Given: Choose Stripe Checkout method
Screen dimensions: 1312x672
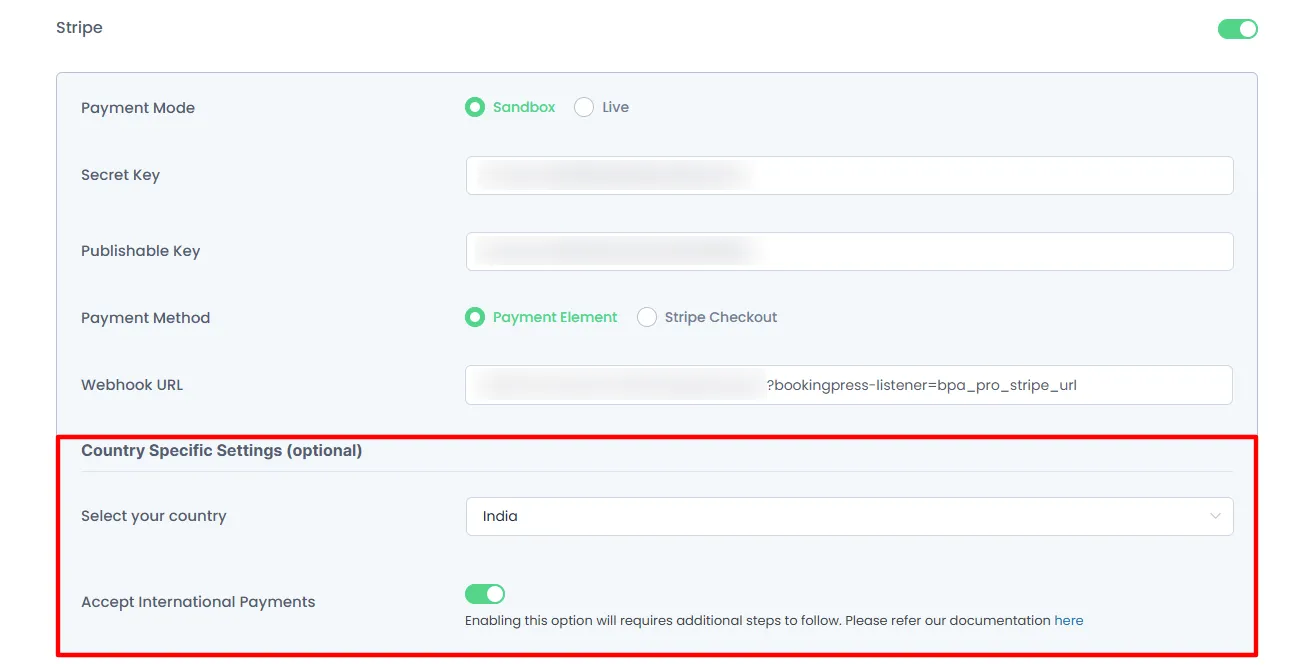Looking at the screenshot, I should [x=707, y=317].
